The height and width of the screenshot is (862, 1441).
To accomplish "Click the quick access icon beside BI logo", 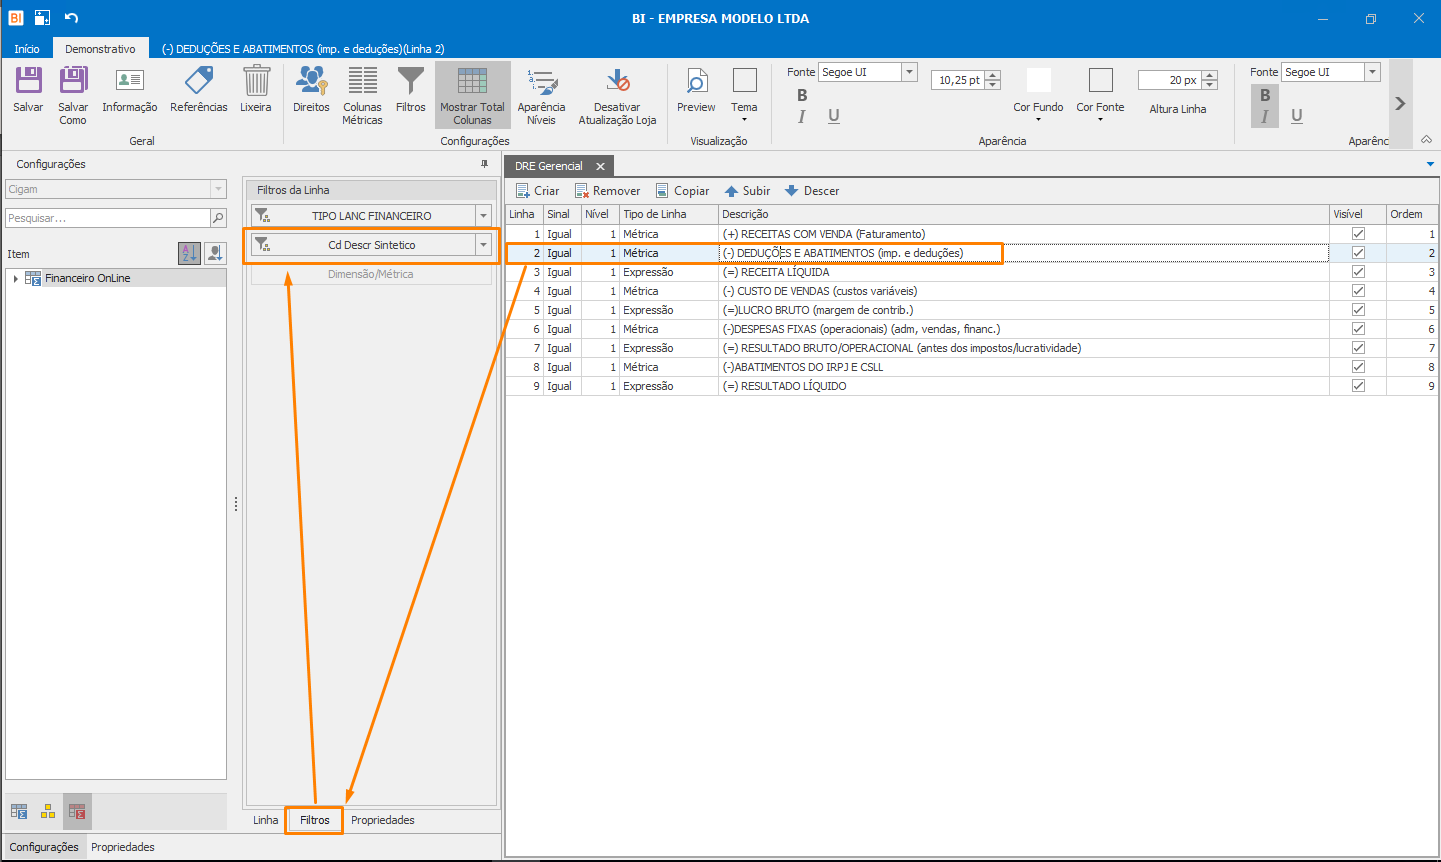I will click(43, 18).
